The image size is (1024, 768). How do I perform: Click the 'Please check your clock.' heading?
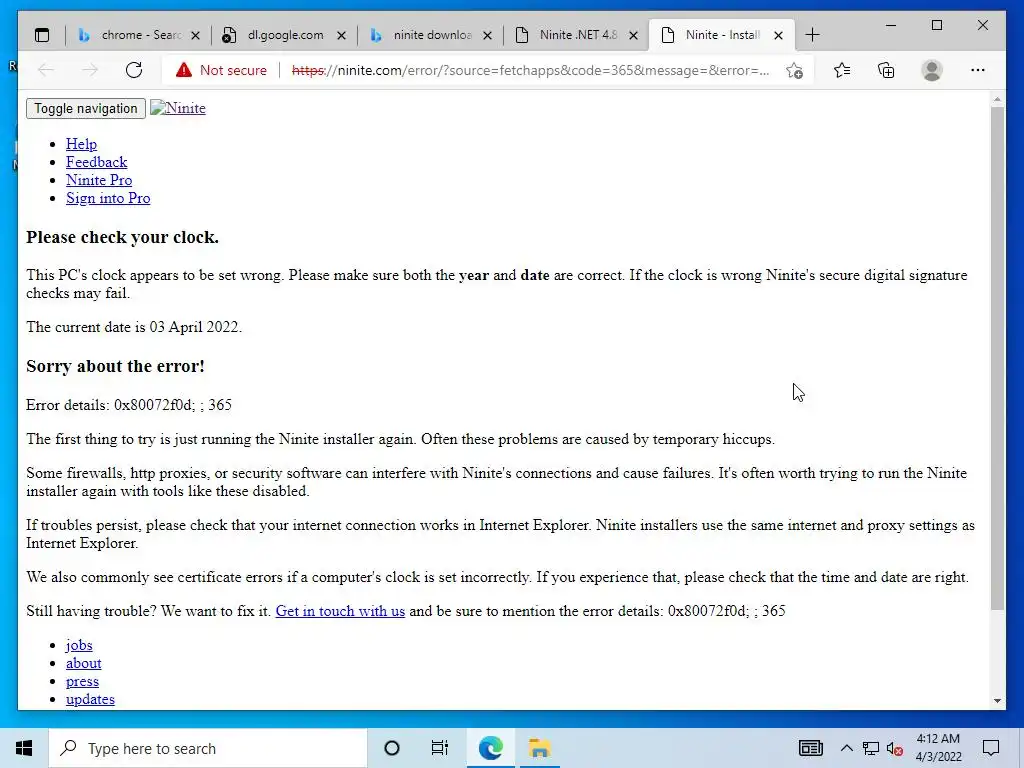tap(123, 237)
